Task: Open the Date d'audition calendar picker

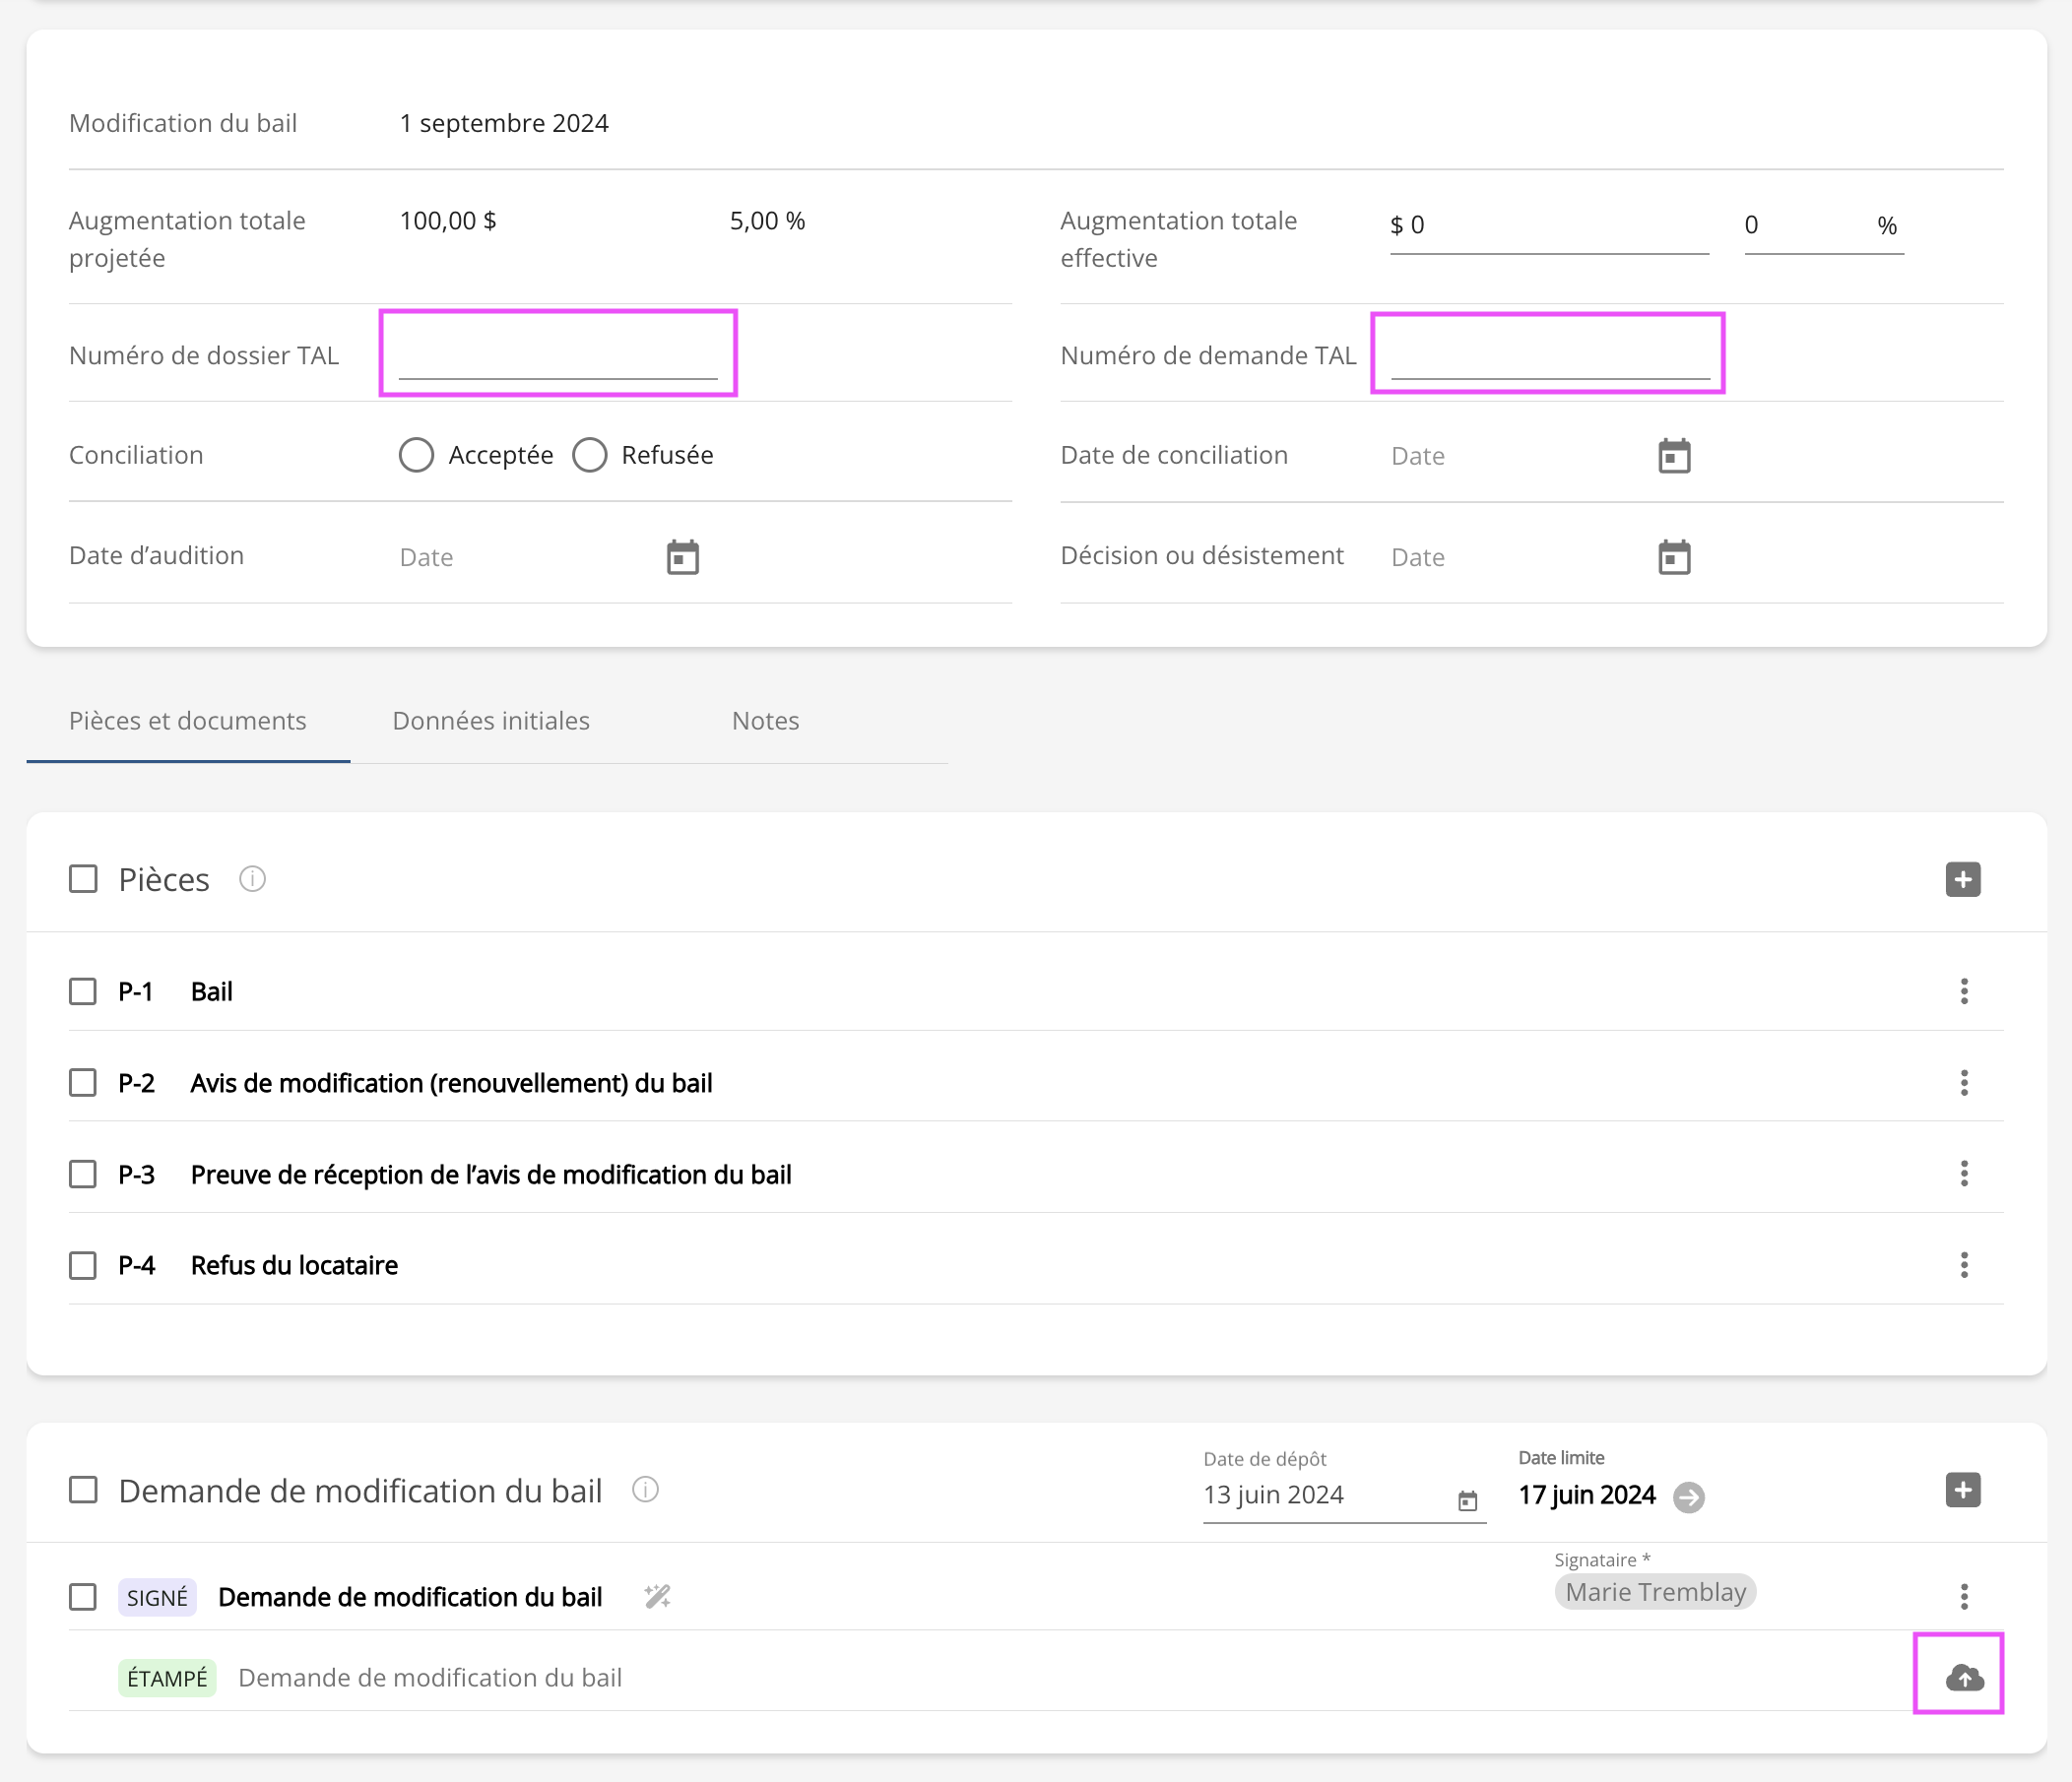Action: [x=682, y=557]
